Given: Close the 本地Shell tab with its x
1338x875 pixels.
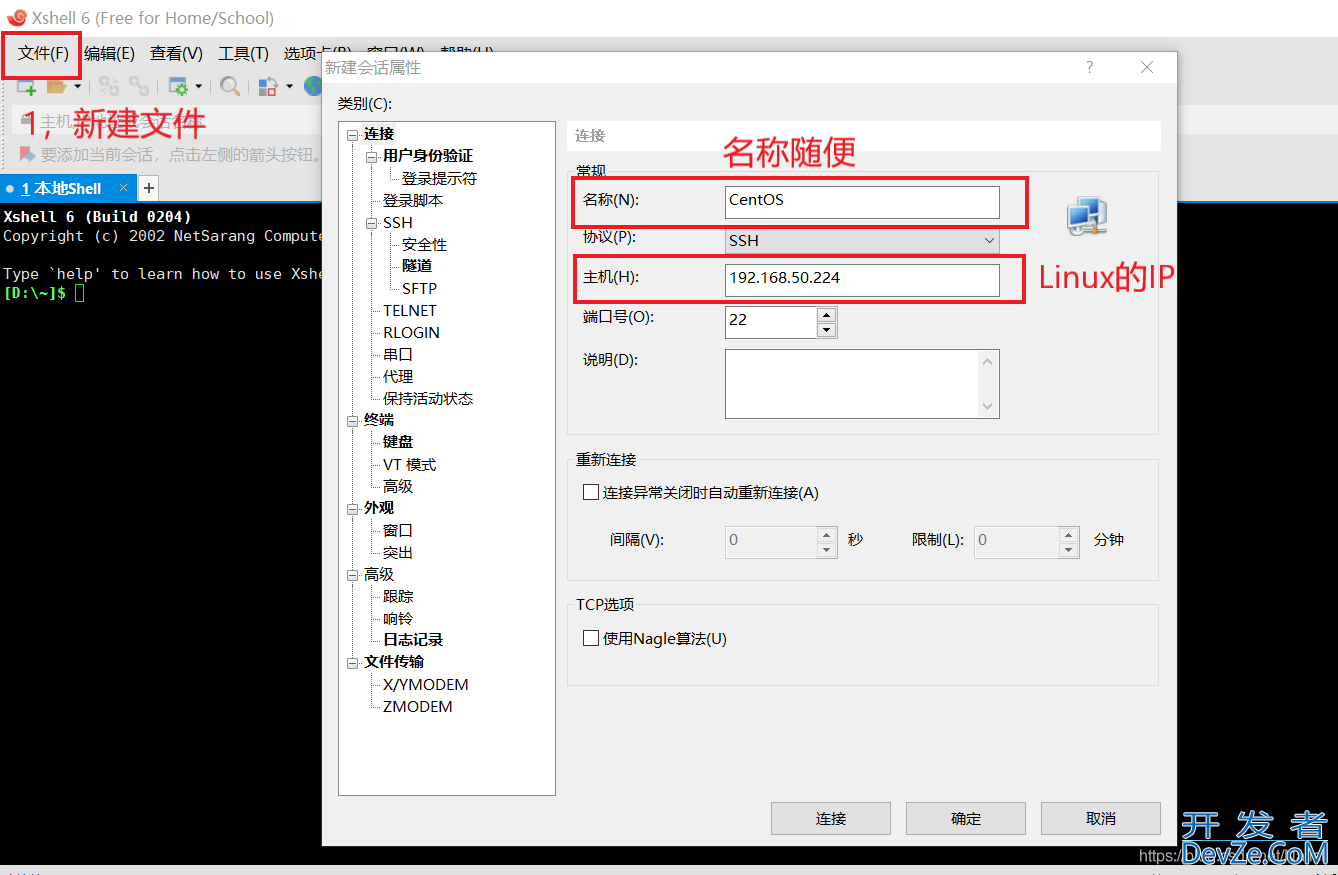Looking at the screenshot, I should pyautogui.click(x=123, y=187).
